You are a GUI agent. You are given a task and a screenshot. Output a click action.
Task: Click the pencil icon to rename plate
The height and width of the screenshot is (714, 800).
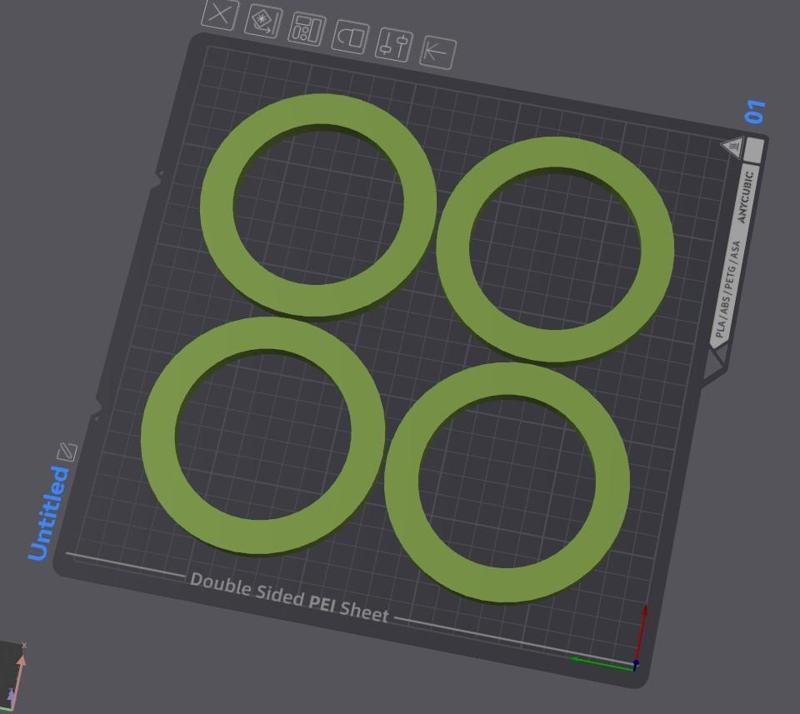67,452
